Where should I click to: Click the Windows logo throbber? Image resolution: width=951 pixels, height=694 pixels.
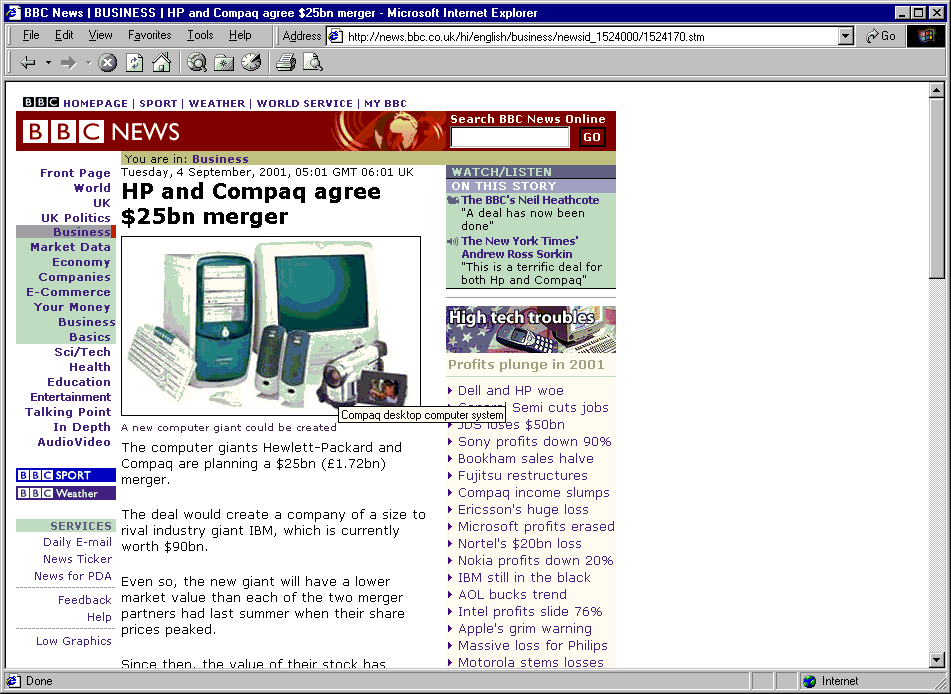pyautogui.click(x=926, y=36)
